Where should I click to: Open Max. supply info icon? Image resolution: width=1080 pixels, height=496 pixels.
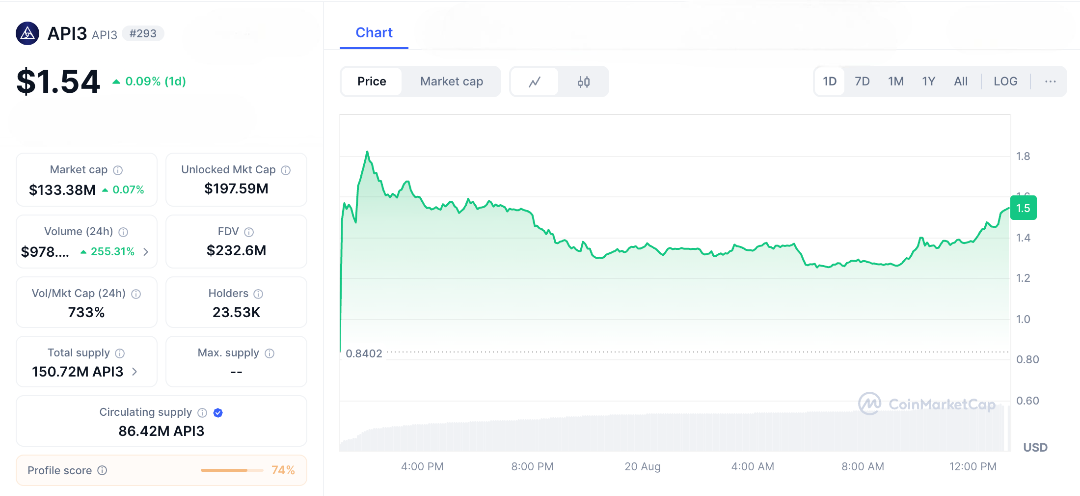[x=269, y=353]
